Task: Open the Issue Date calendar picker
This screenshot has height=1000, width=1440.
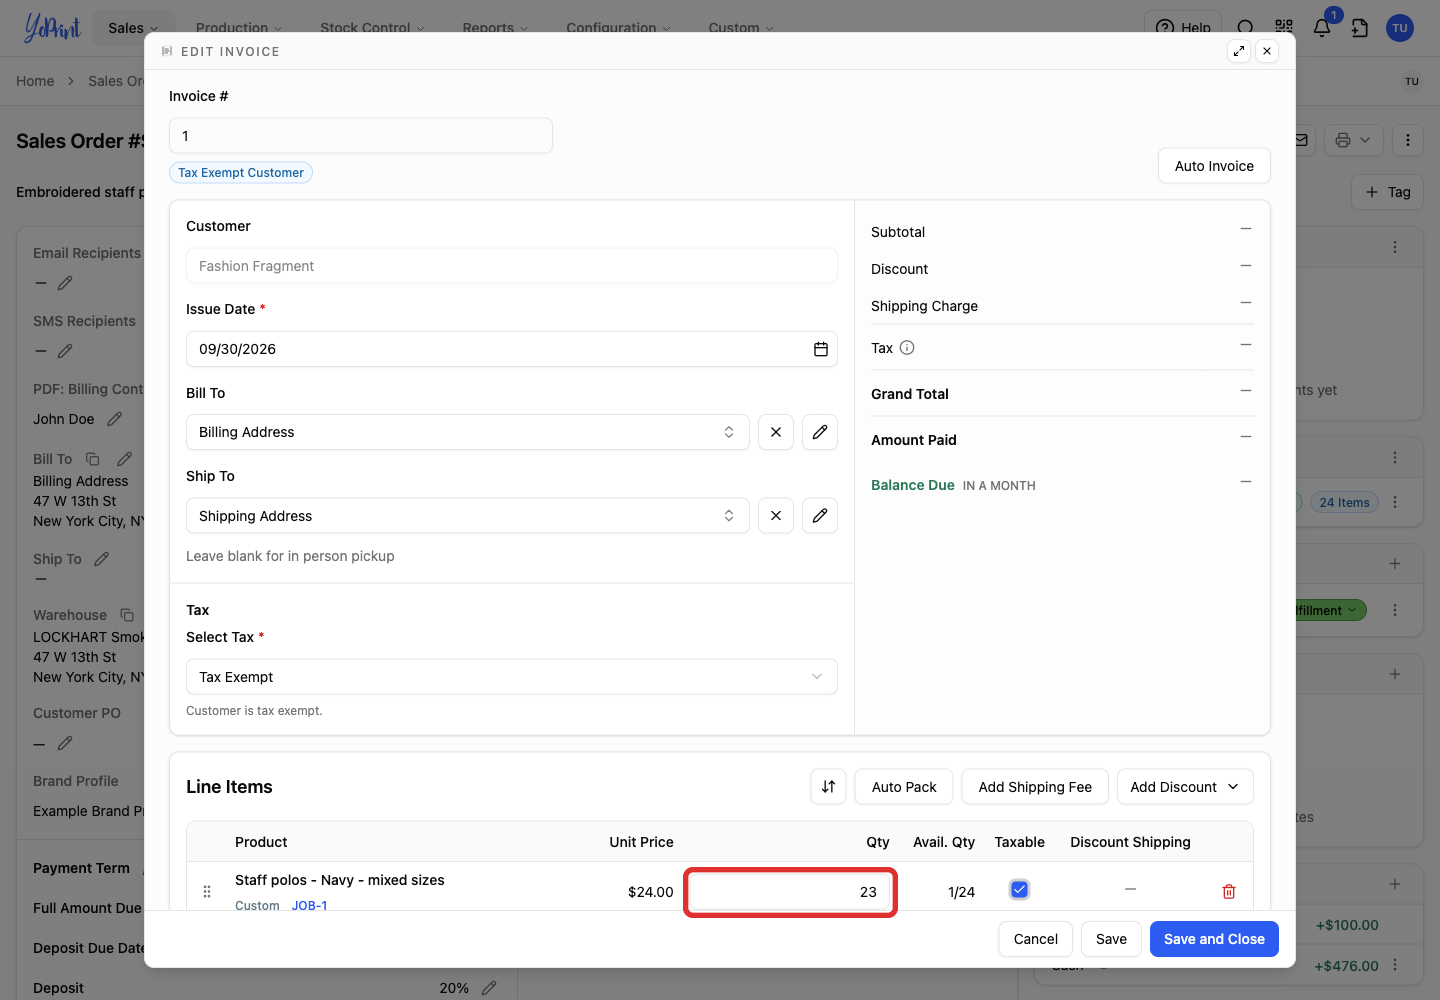Action: click(x=821, y=349)
